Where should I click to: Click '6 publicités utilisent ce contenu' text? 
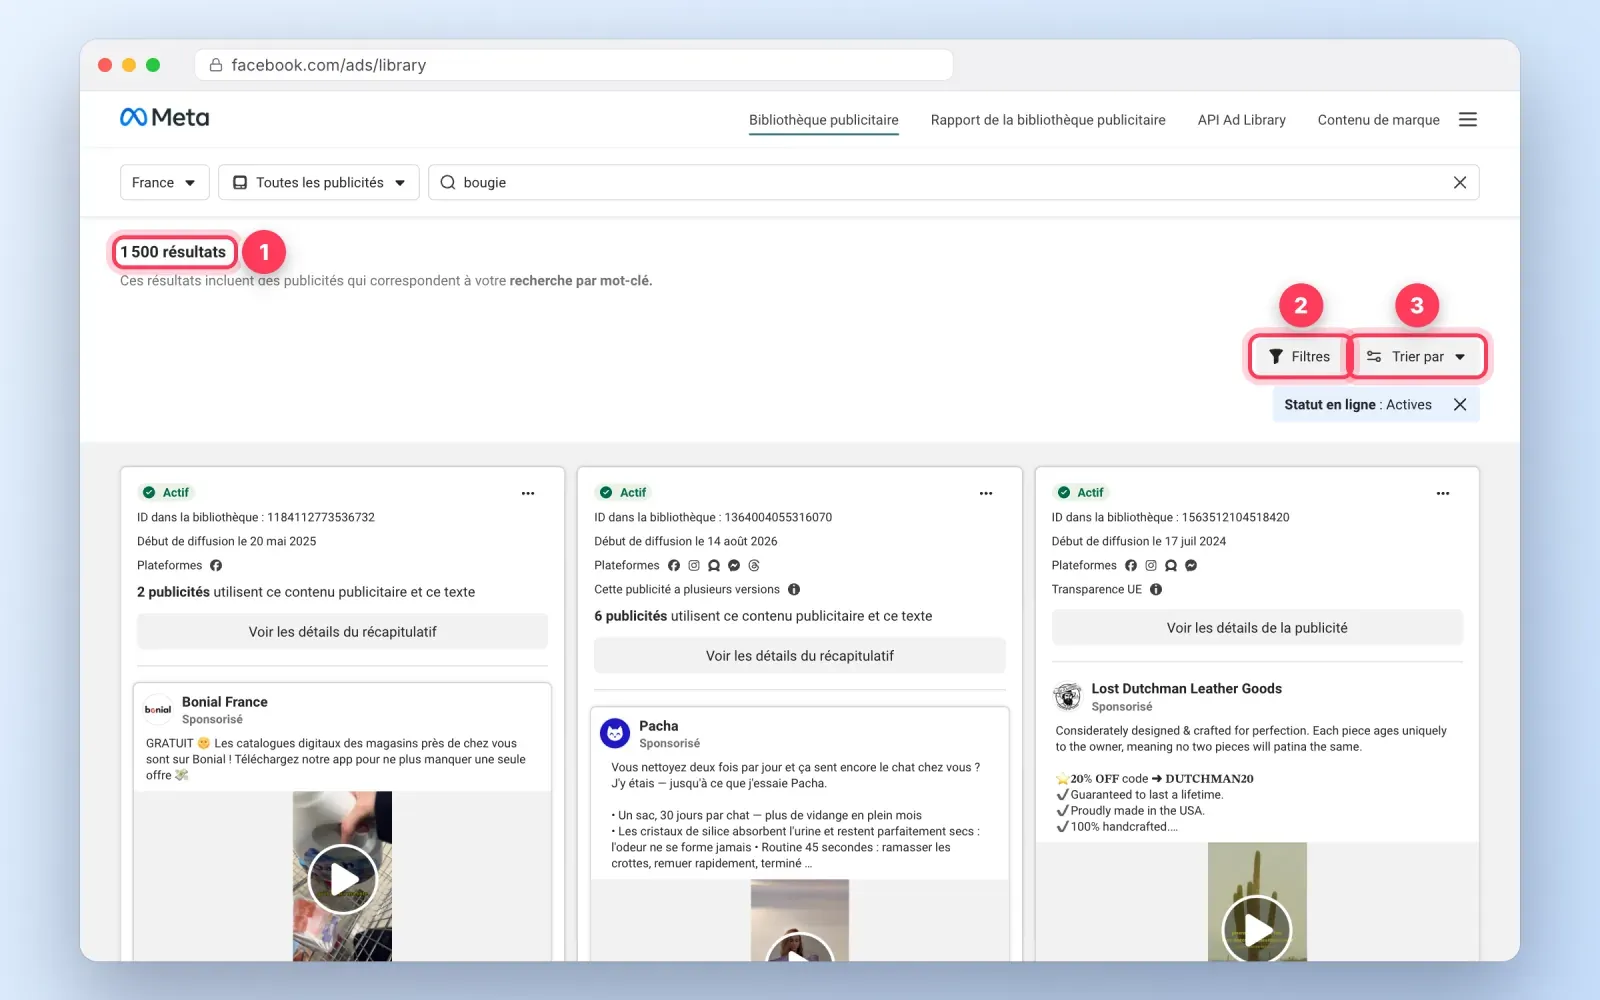pos(763,617)
